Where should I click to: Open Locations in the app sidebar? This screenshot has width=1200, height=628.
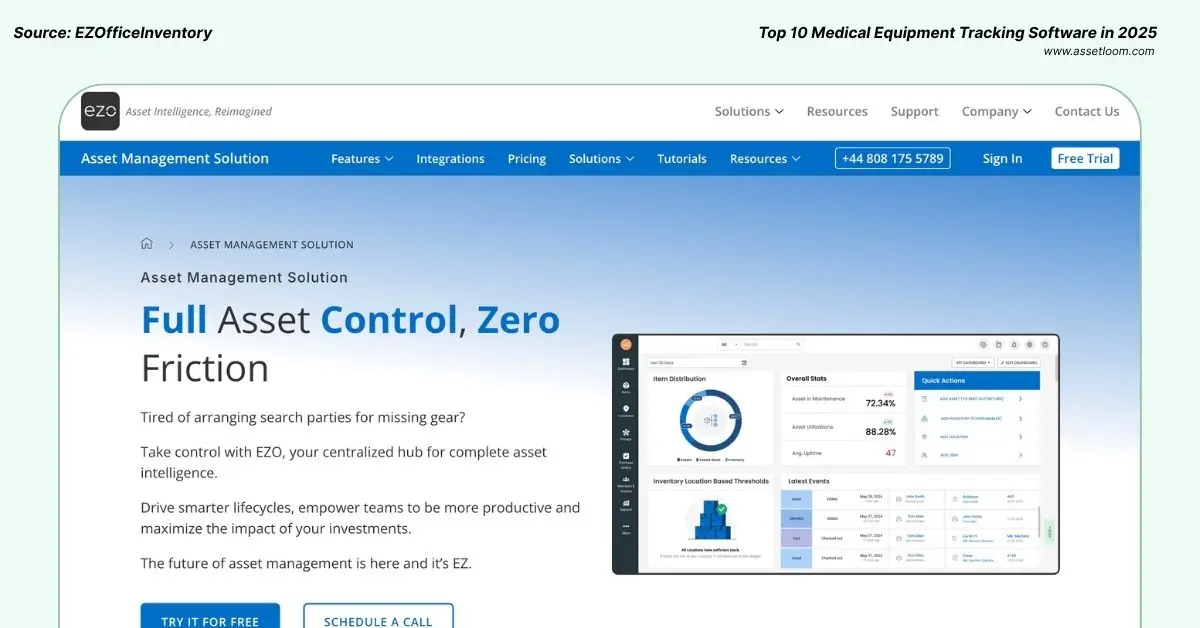(x=626, y=410)
